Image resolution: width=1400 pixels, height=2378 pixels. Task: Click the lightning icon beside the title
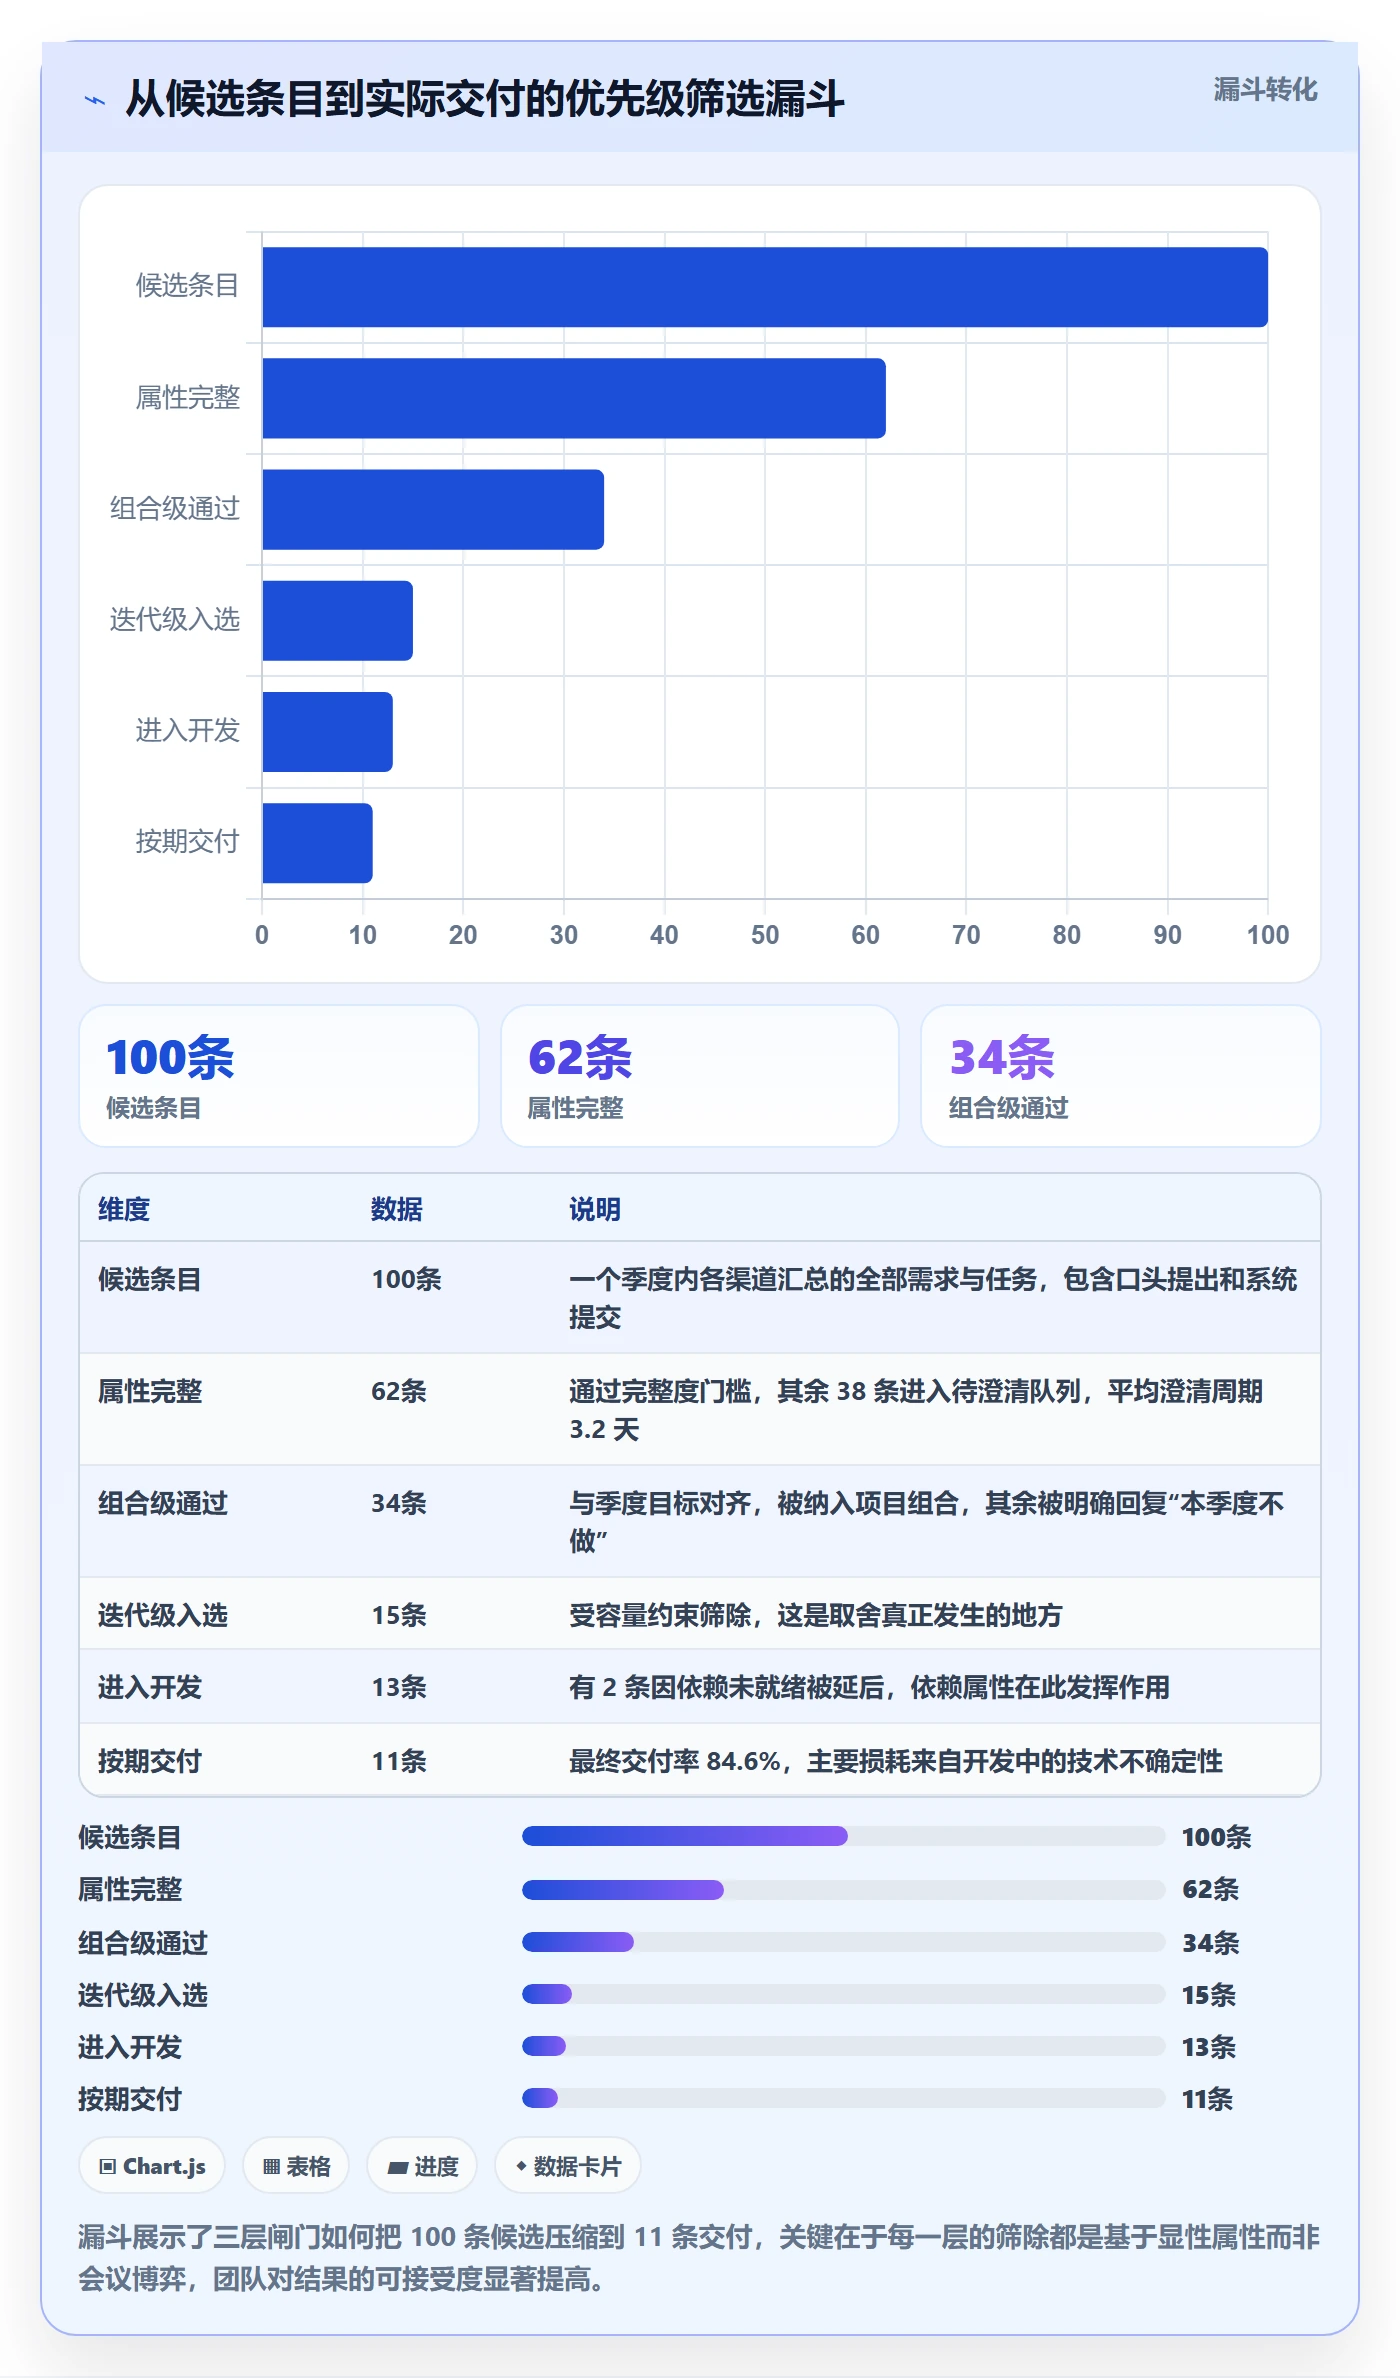click(95, 100)
